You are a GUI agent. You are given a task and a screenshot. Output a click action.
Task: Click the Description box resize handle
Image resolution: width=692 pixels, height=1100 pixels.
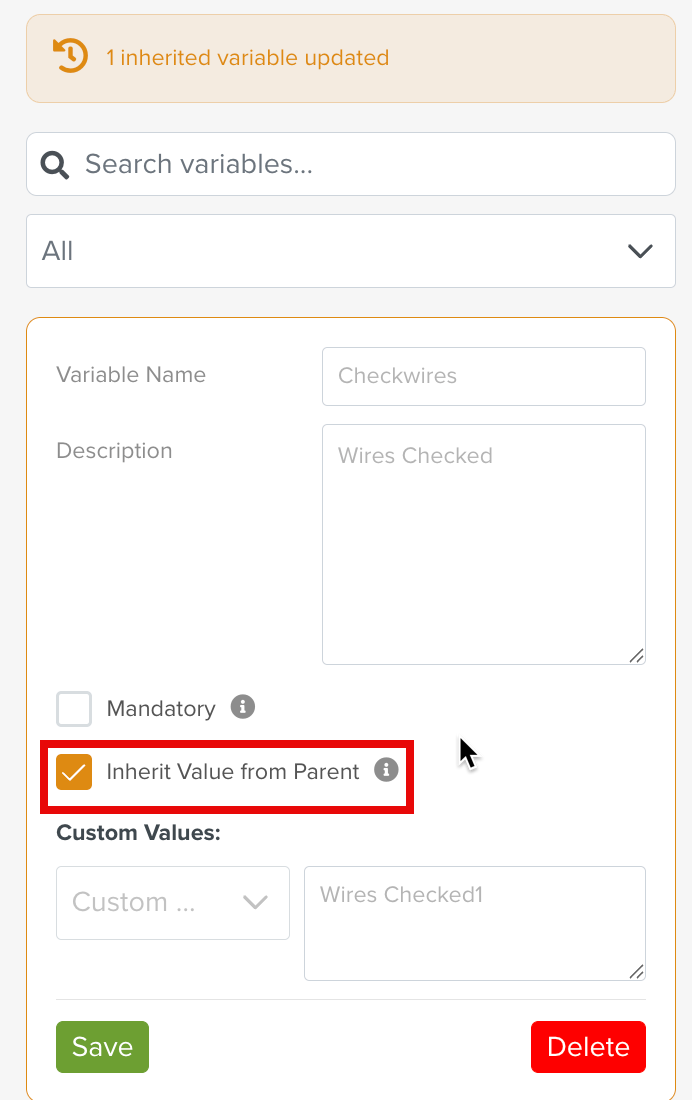click(x=636, y=655)
